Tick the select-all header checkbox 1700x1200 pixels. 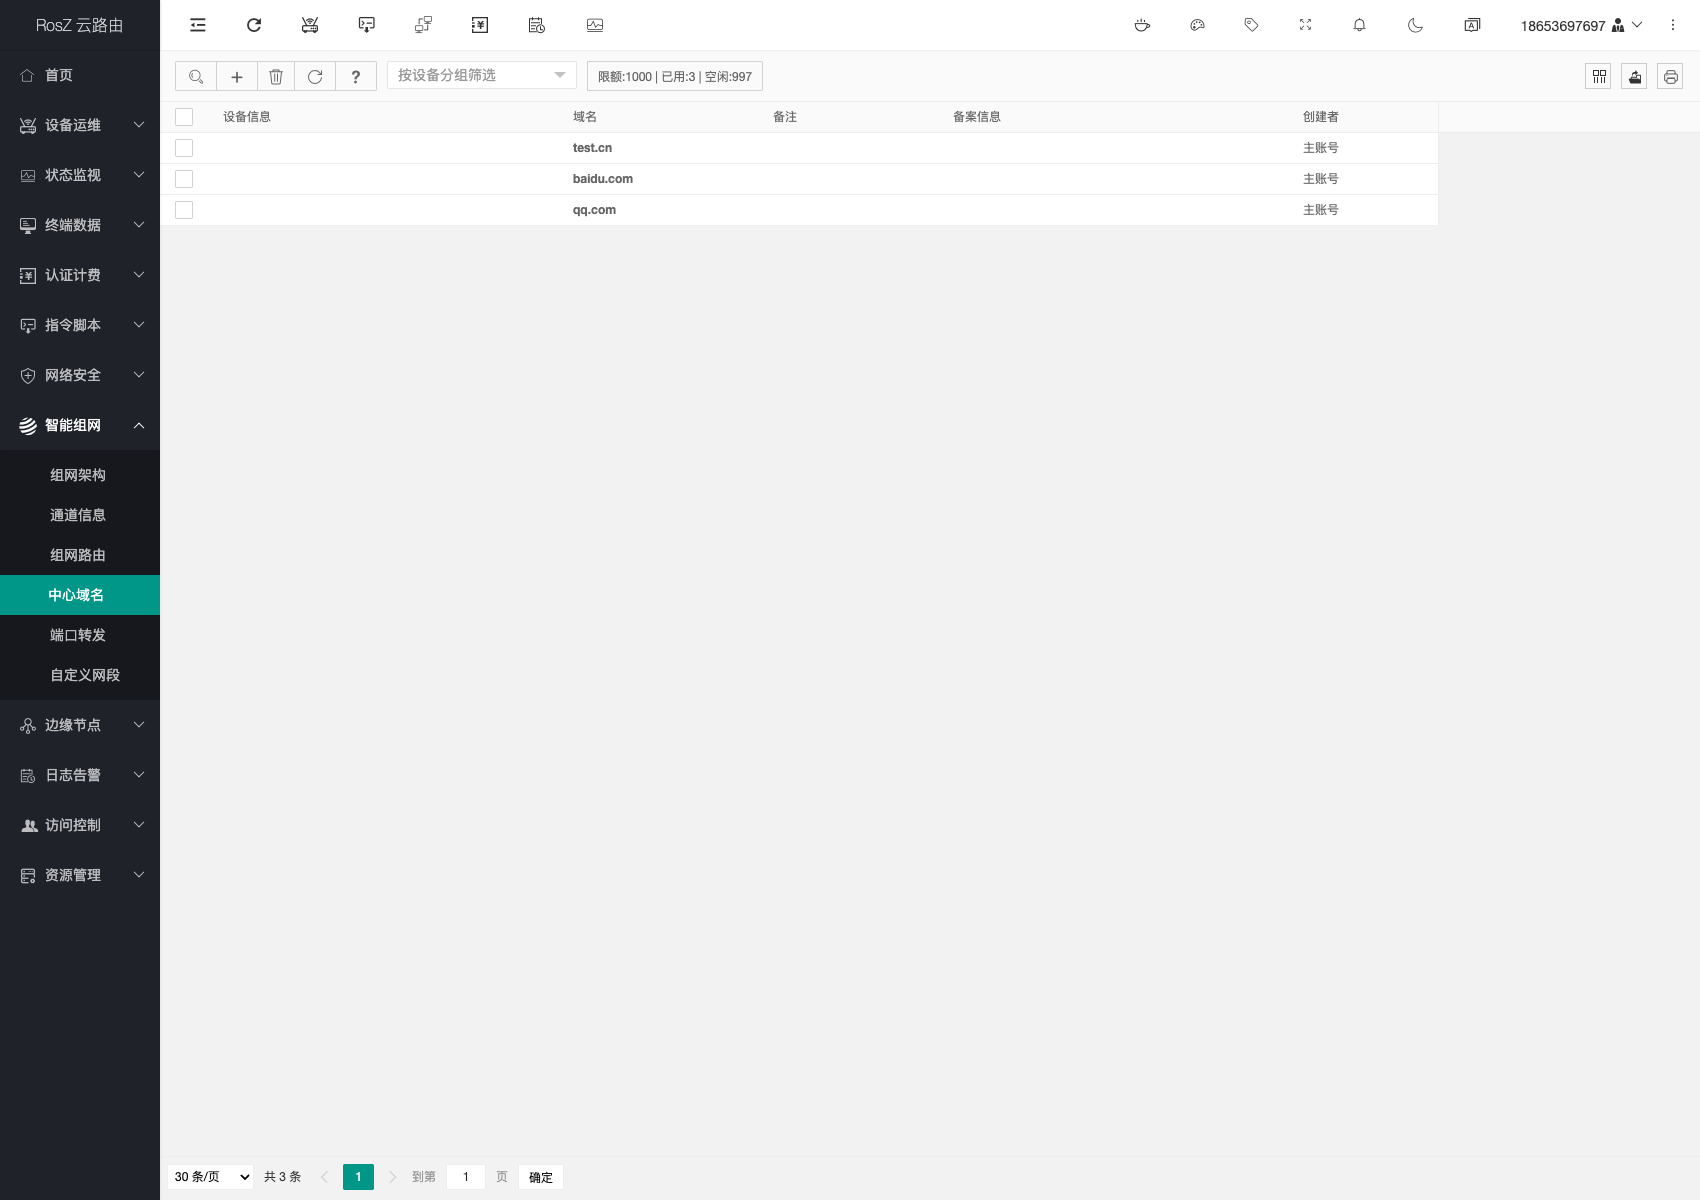[x=184, y=117]
